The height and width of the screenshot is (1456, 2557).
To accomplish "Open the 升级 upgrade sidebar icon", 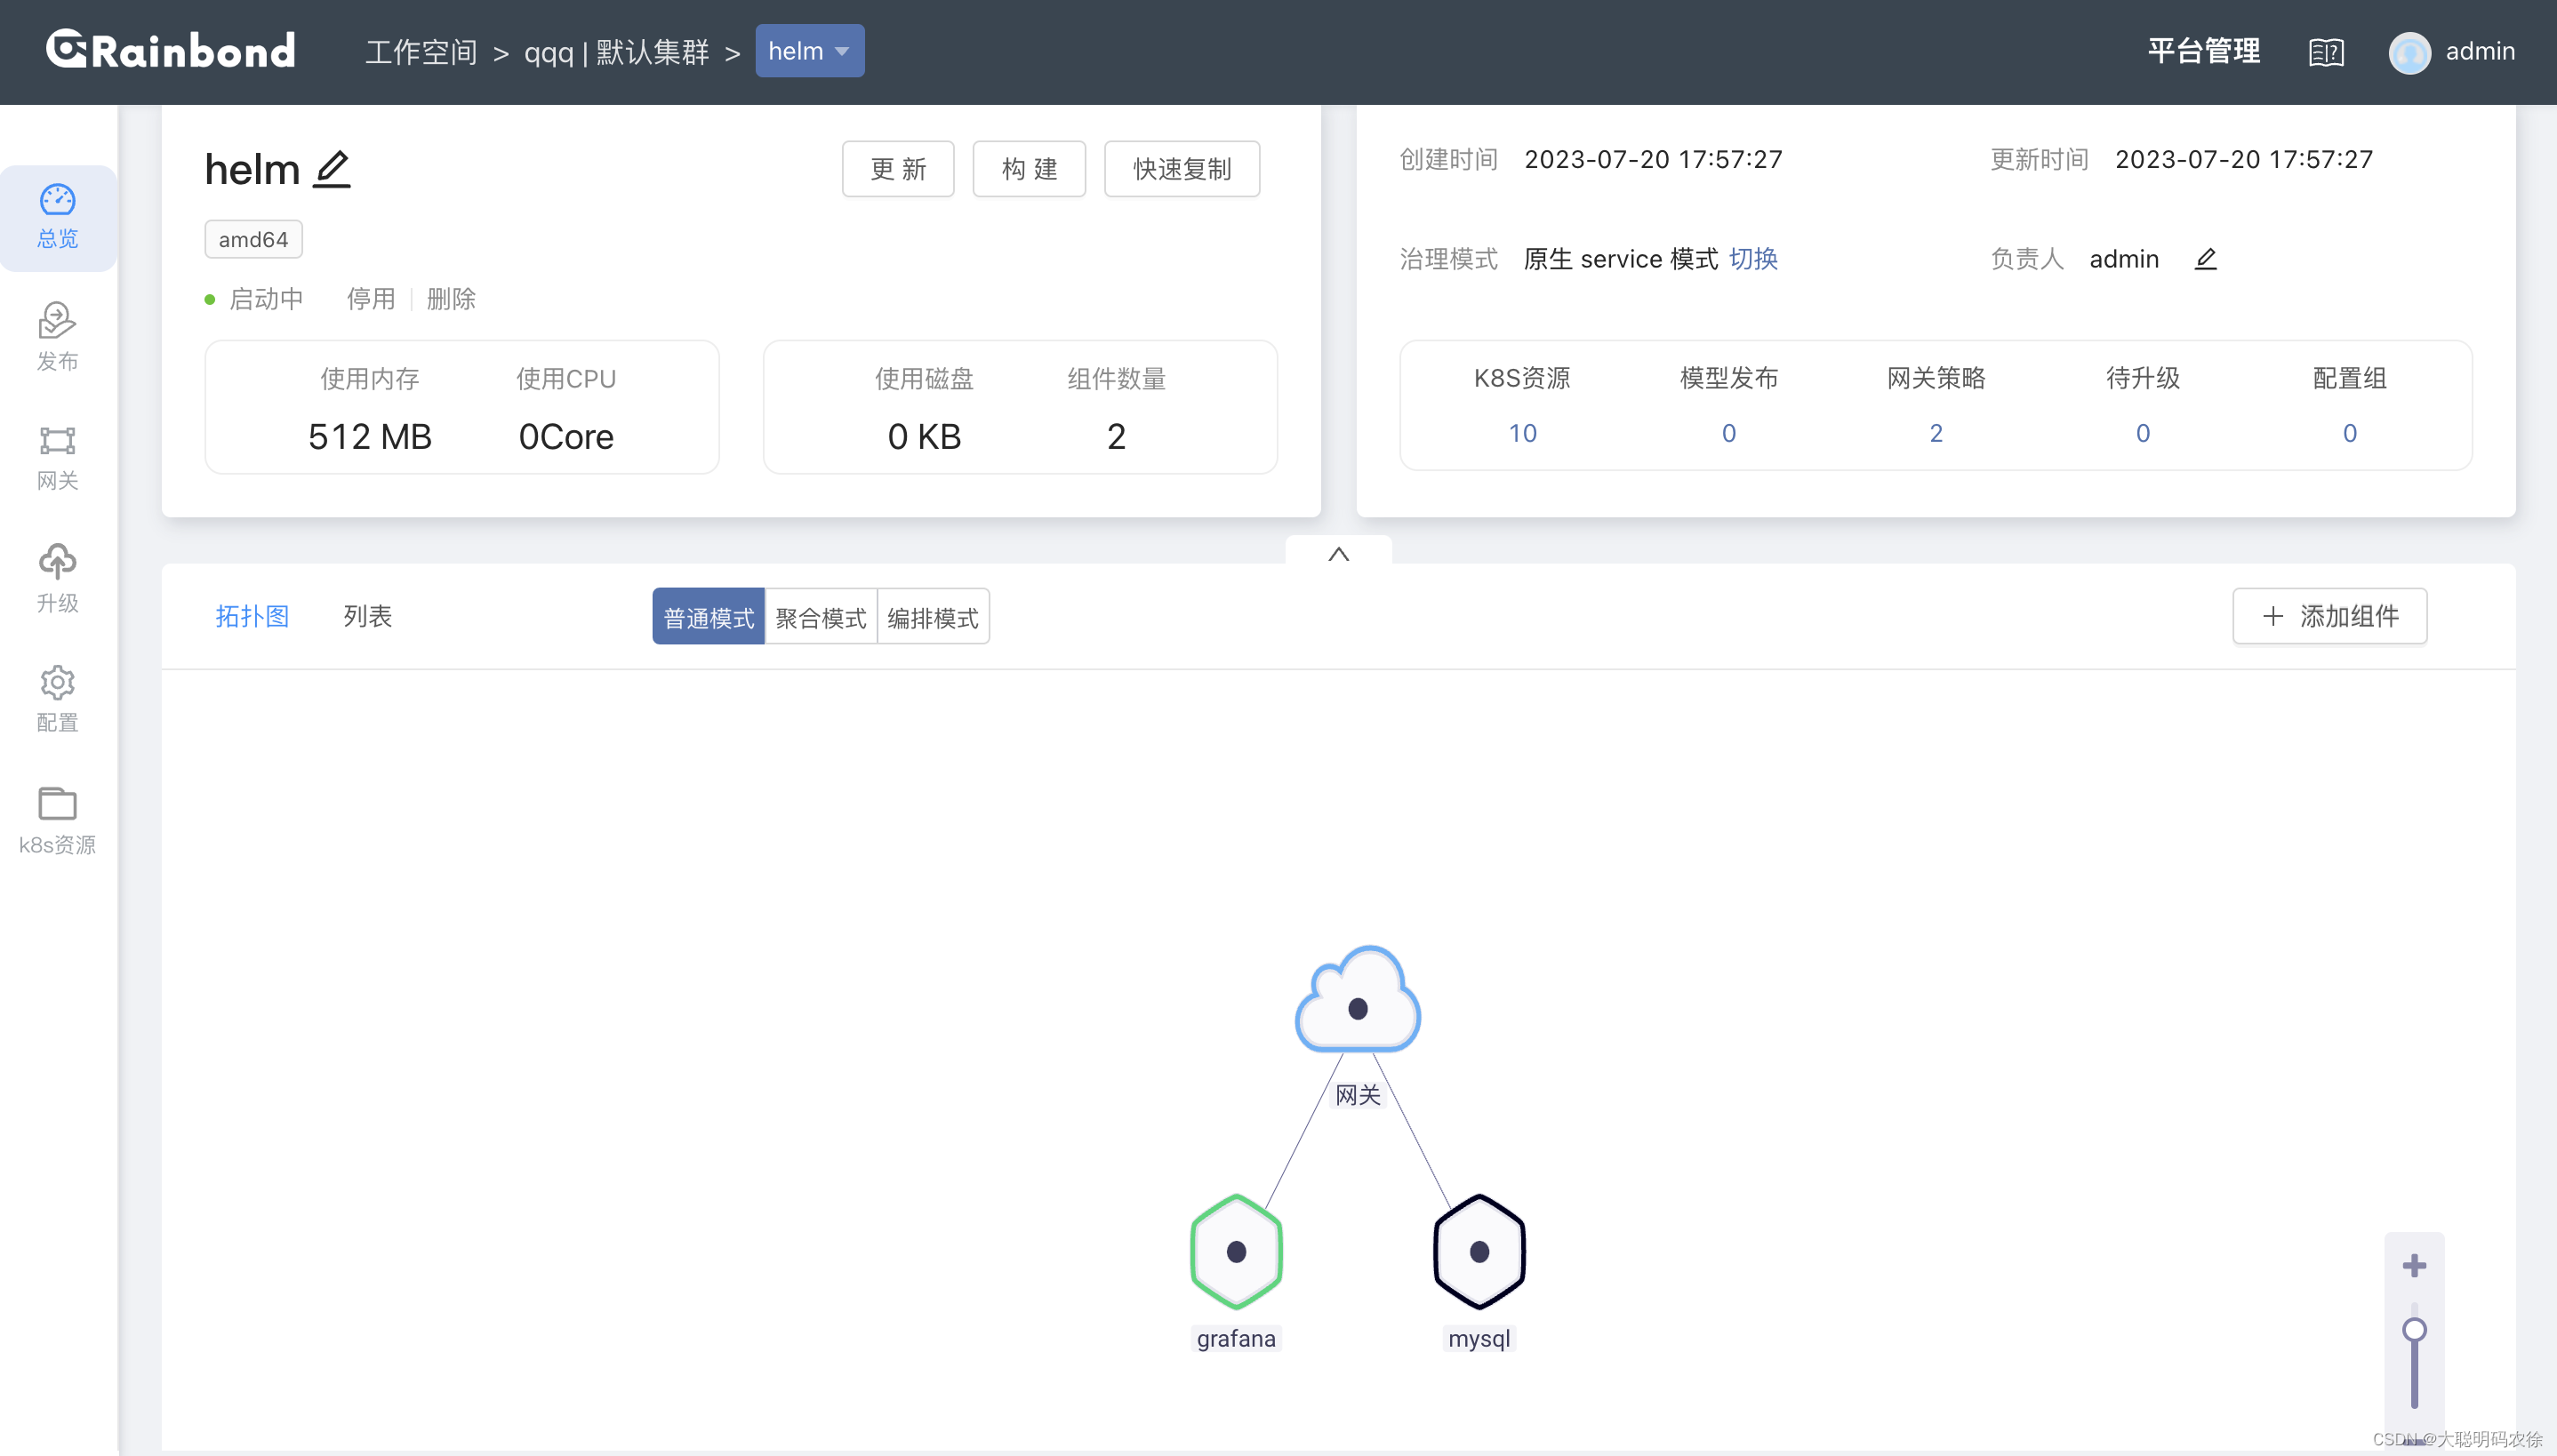I will 57,562.
